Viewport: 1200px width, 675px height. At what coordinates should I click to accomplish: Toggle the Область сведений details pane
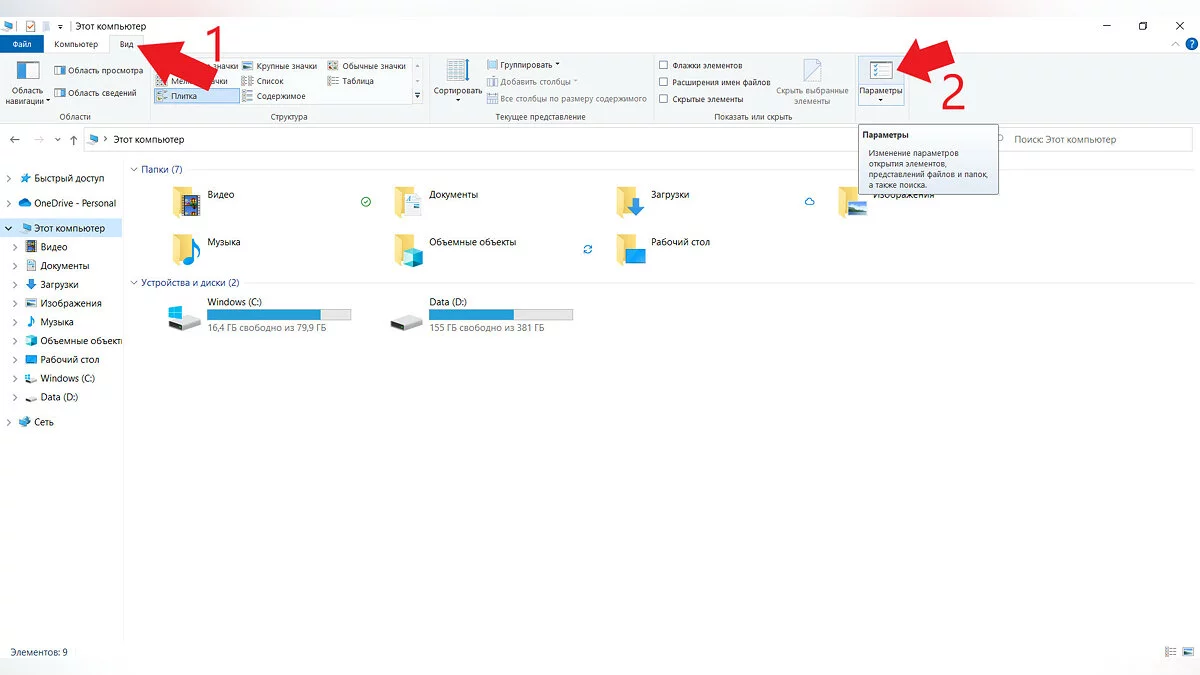(x=95, y=93)
